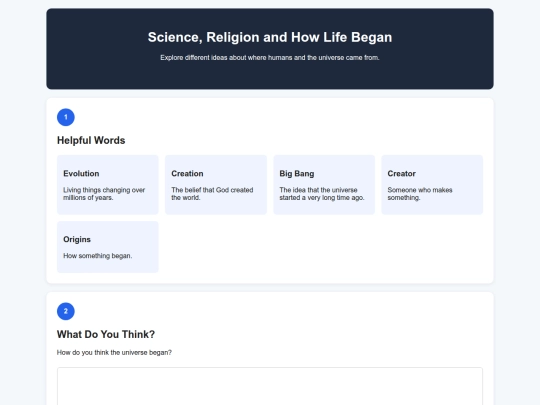Image resolution: width=540 pixels, height=405 pixels.
Task: Click the blue step 1 badge
Action: coord(66,117)
